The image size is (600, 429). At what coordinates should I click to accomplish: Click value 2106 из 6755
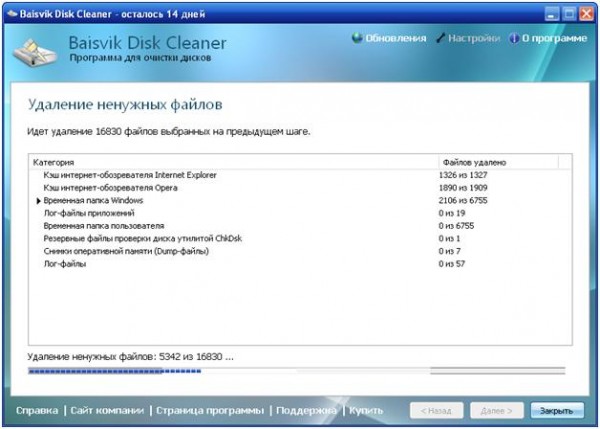point(463,201)
